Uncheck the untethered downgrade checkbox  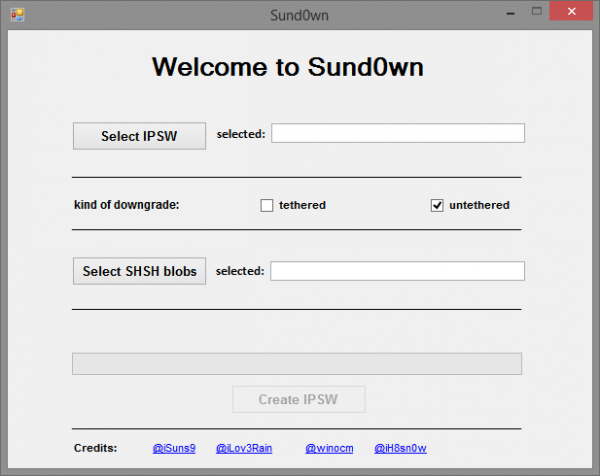(x=437, y=205)
